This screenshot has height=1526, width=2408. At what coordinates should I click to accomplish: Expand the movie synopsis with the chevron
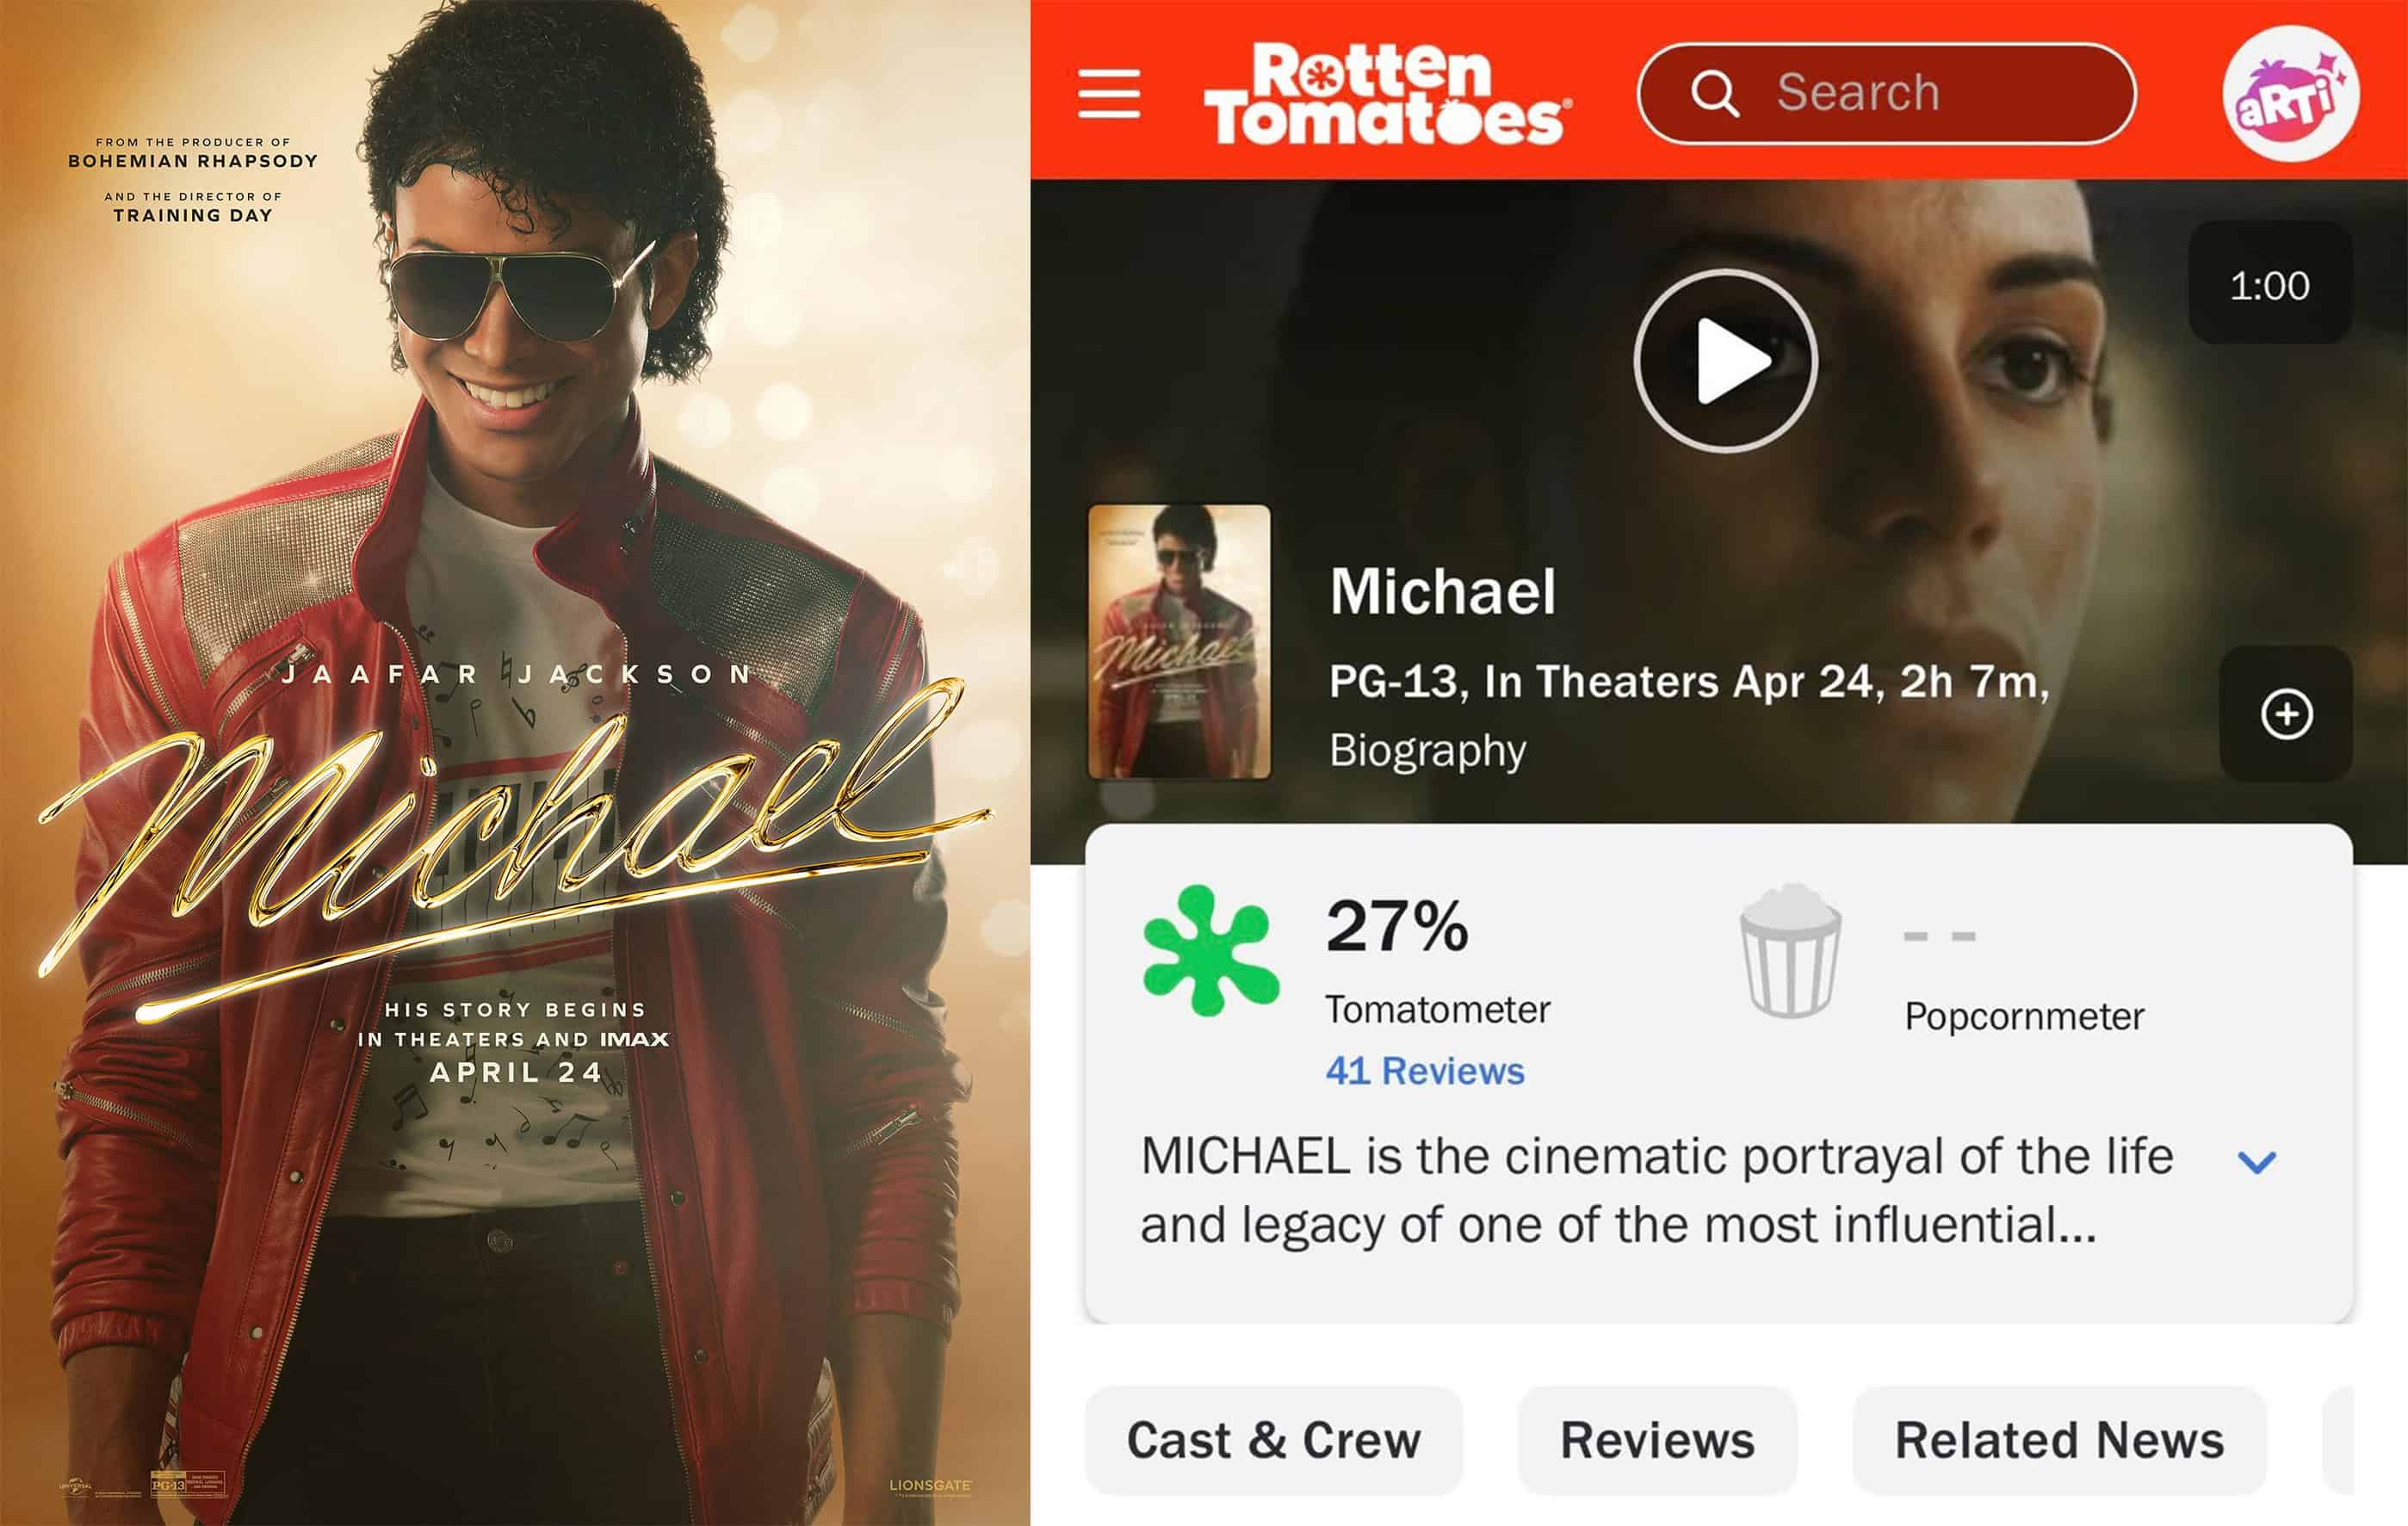(2257, 1162)
